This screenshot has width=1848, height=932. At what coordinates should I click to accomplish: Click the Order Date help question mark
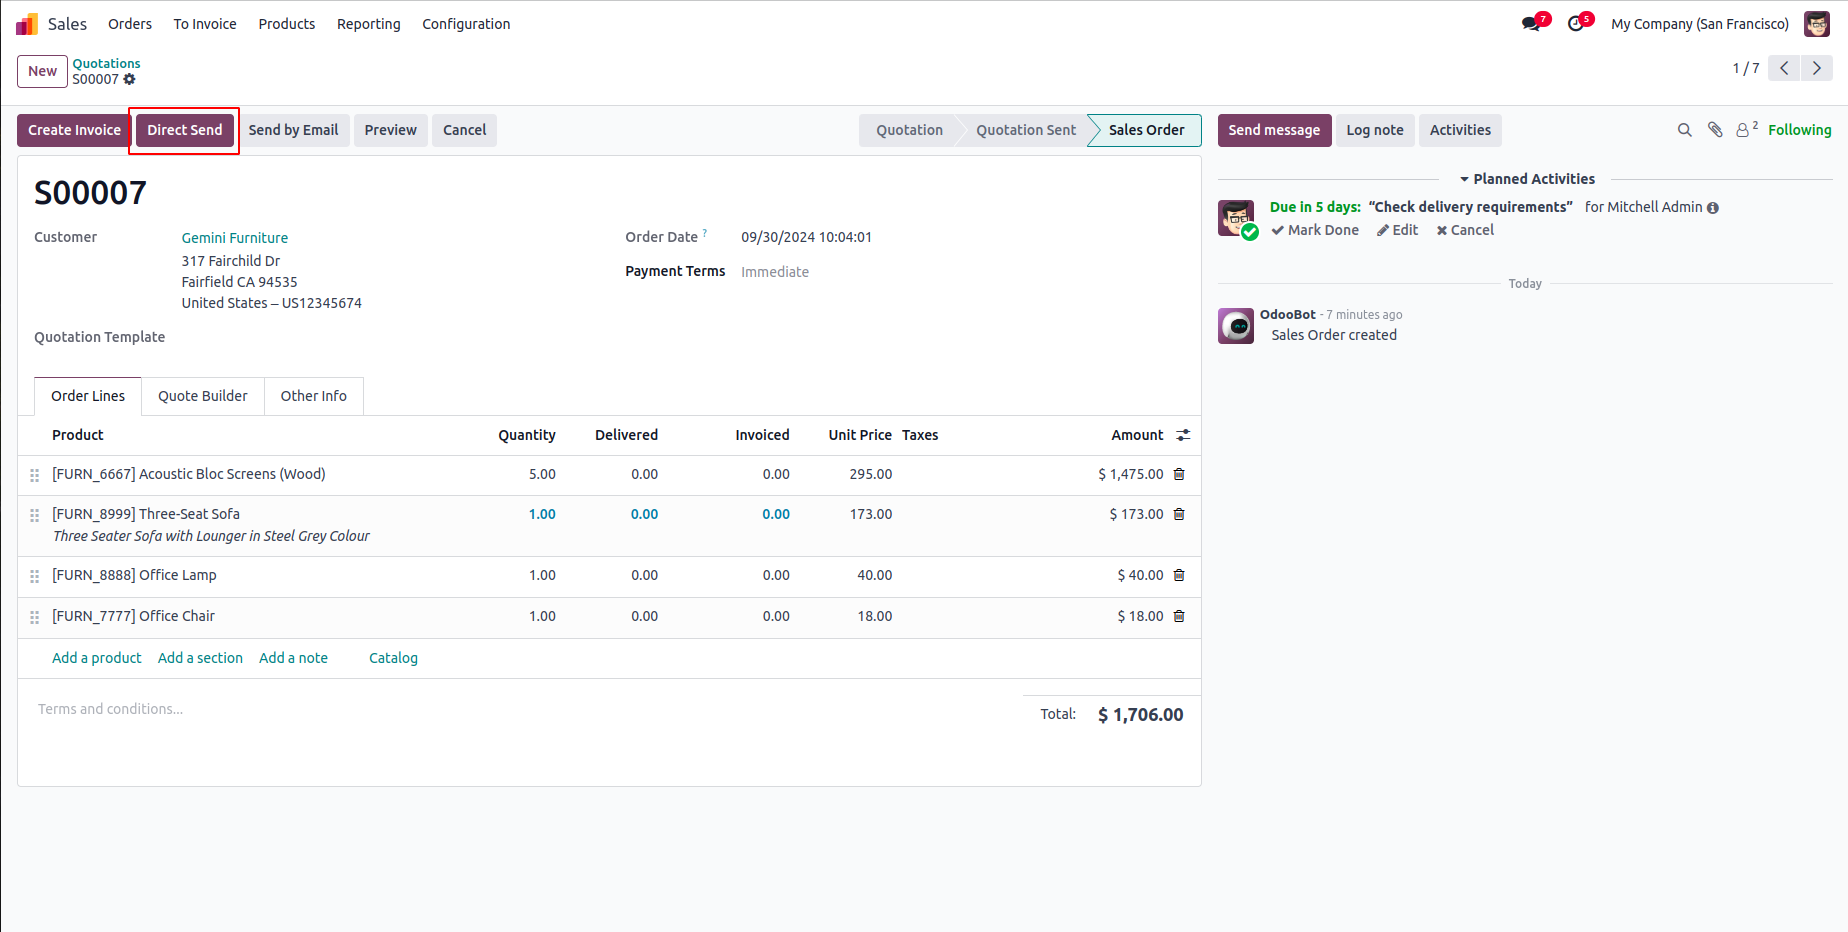[x=705, y=233]
